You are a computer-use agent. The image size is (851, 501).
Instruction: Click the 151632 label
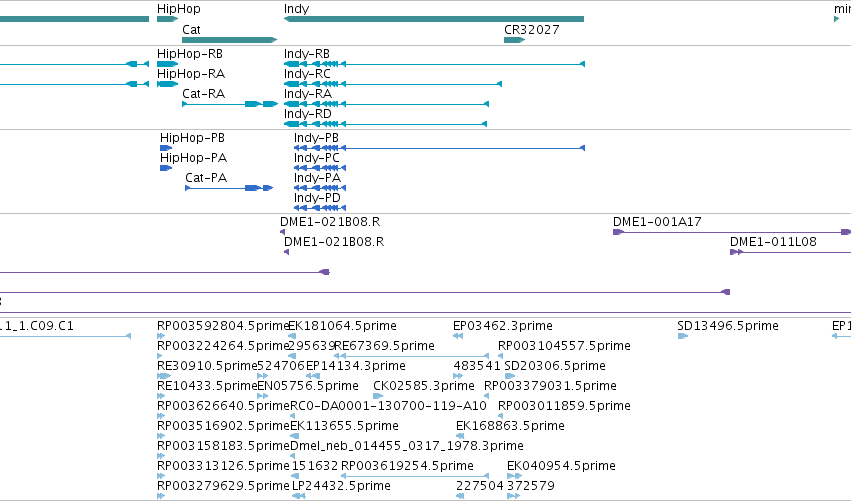pyautogui.click(x=315, y=467)
